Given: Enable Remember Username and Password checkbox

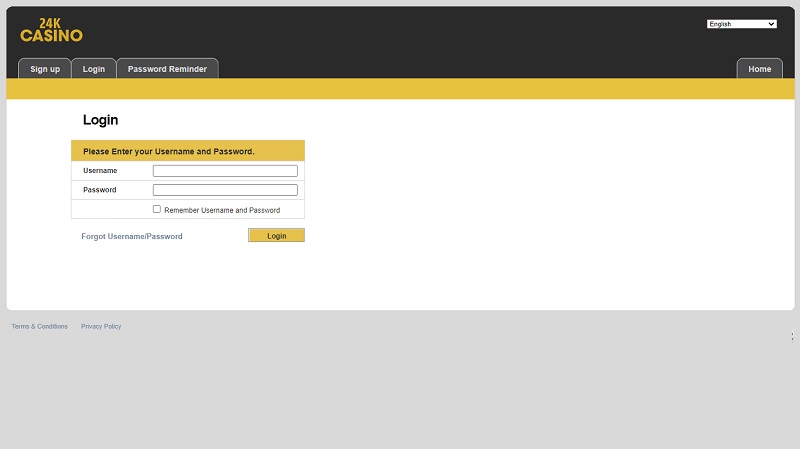Looking at the screenshot, I should point(157,209).
